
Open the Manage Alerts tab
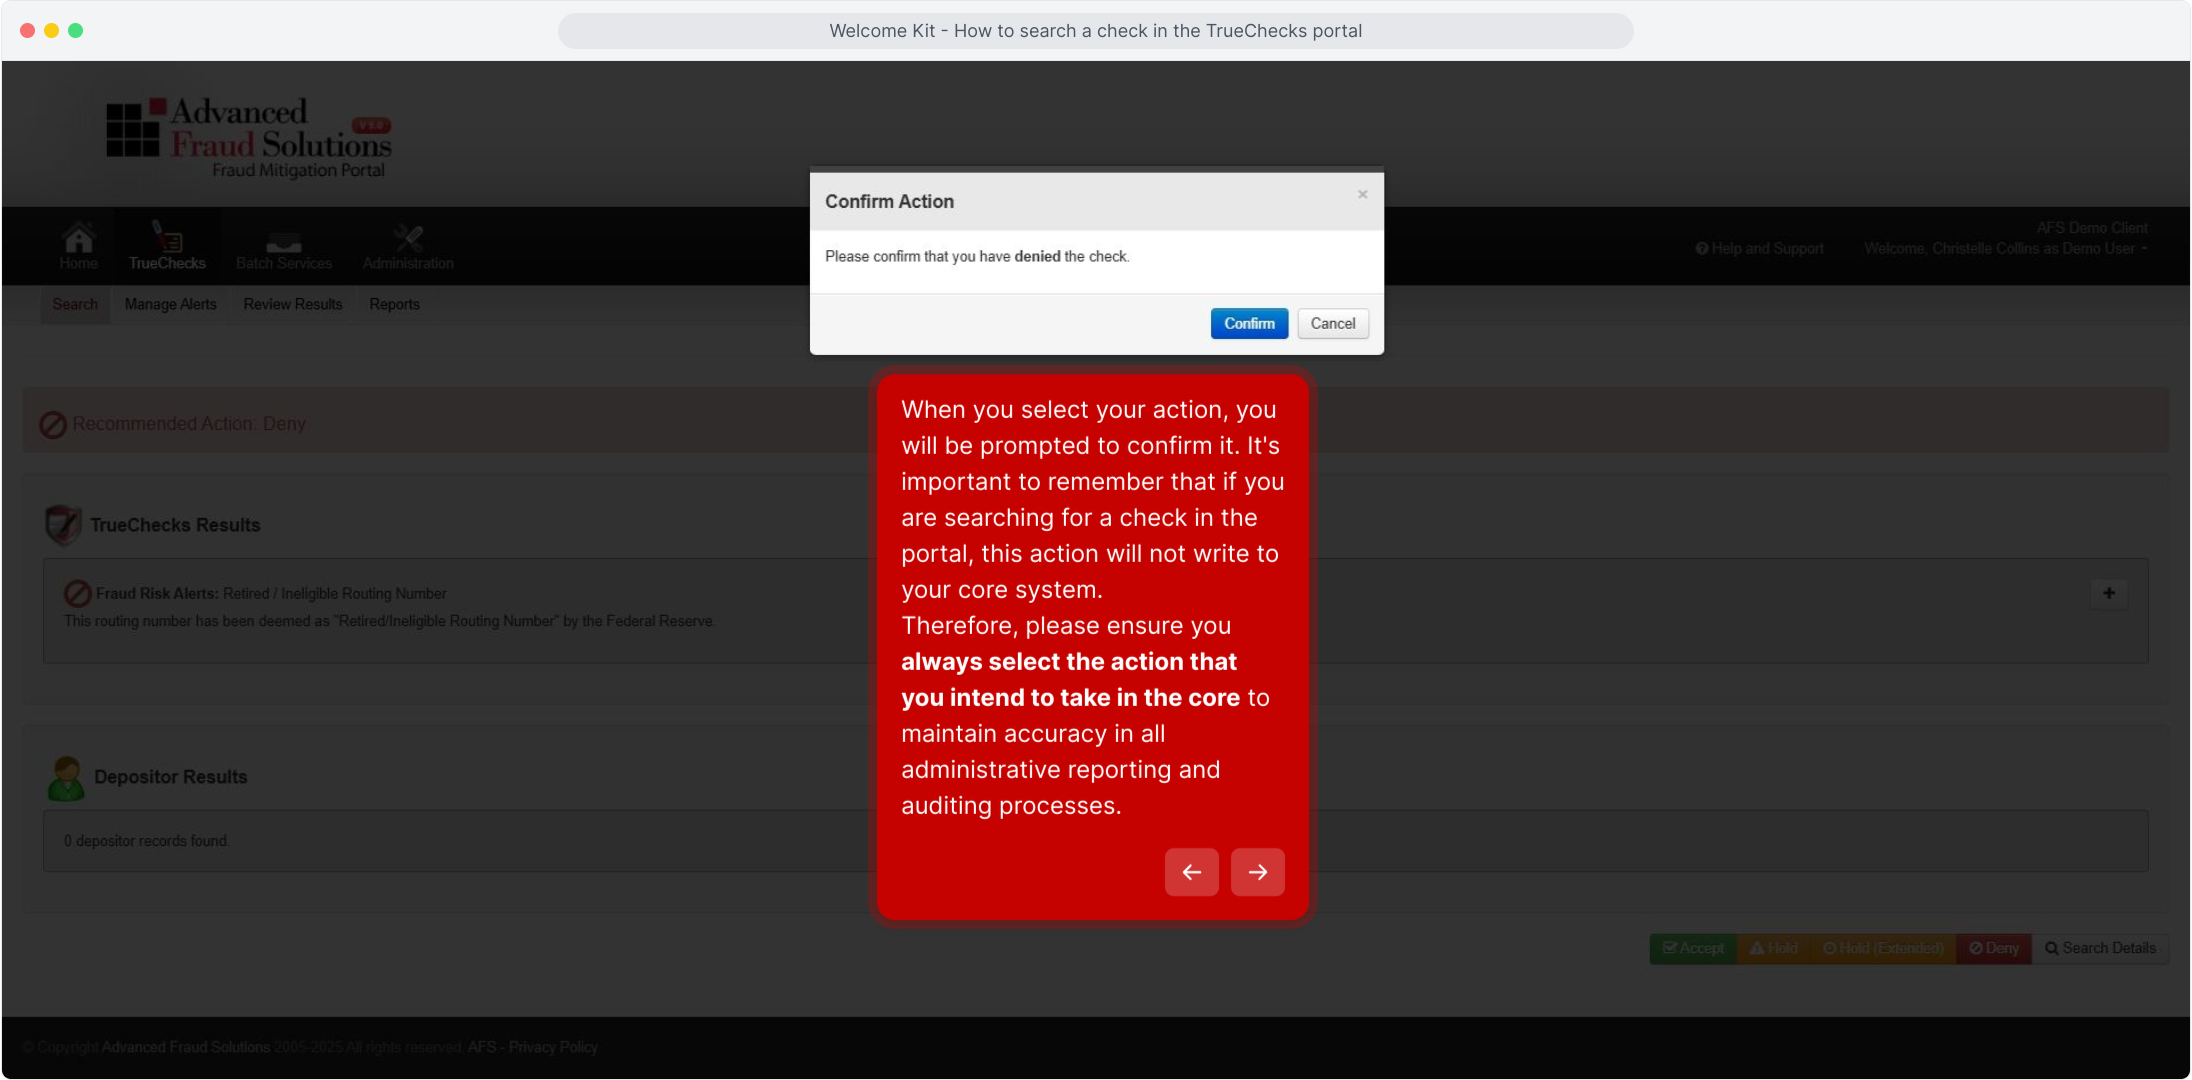[170, 304]
